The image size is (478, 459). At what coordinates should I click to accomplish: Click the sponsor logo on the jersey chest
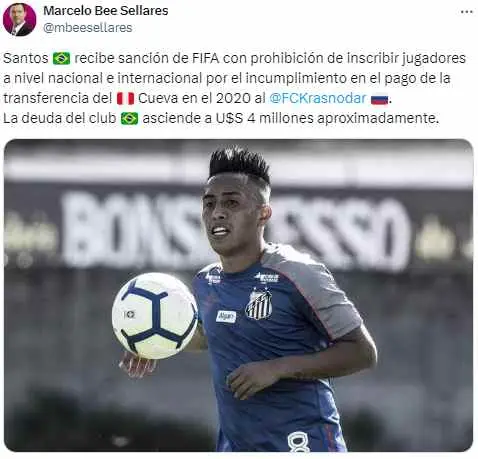pyautogui.click(x=226, y=316)
